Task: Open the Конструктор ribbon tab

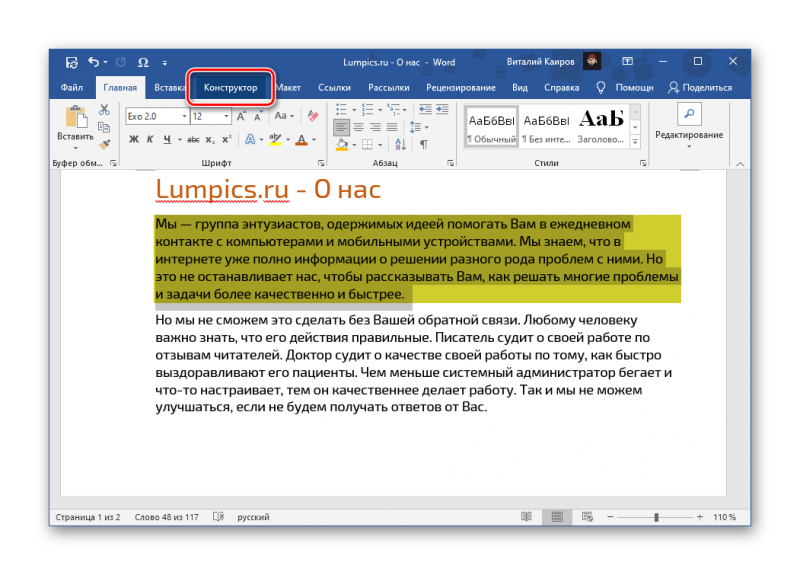Action: [231, 88]
